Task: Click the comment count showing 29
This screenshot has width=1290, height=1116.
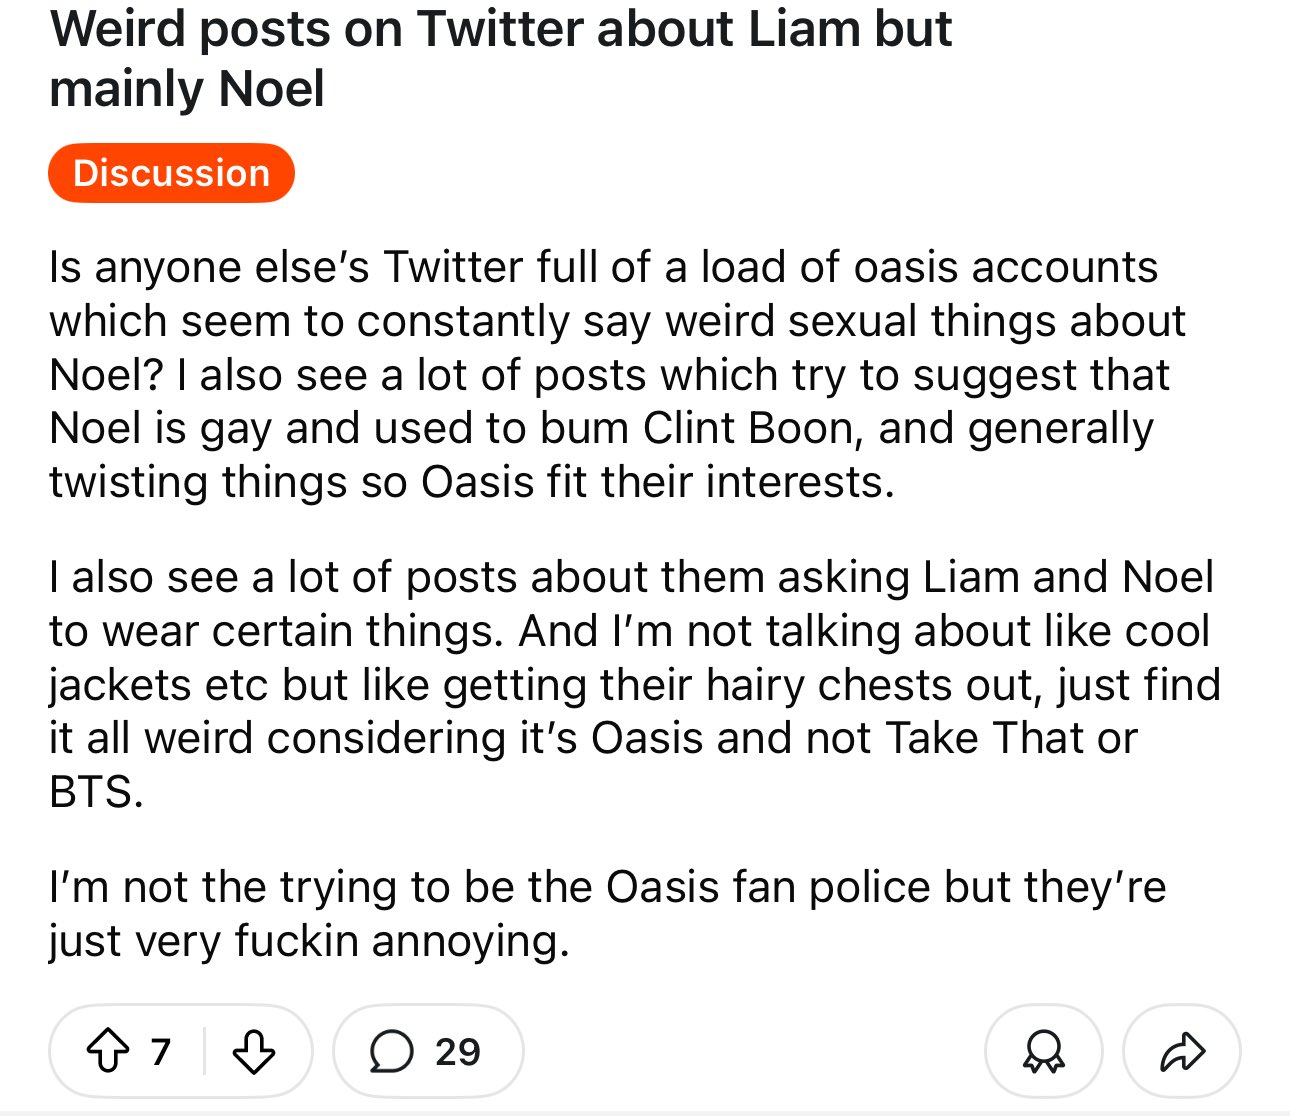Action: click(x=458, y=1051)
